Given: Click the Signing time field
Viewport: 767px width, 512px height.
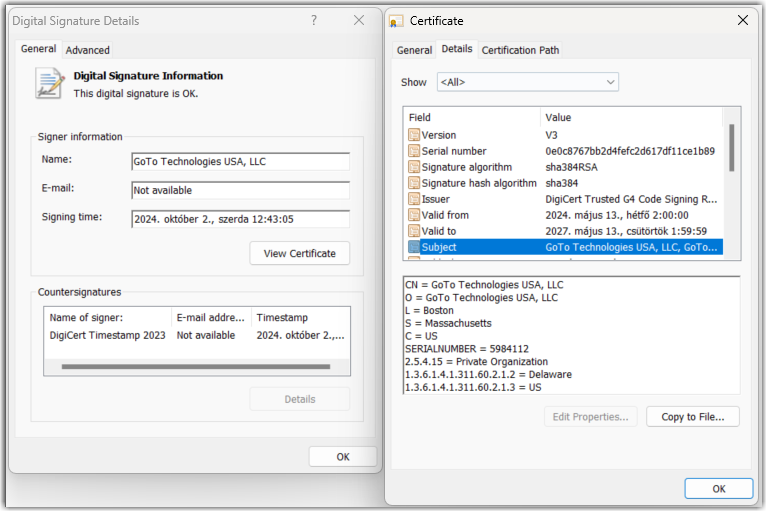Looking at the screenshot, I should 241,219.
